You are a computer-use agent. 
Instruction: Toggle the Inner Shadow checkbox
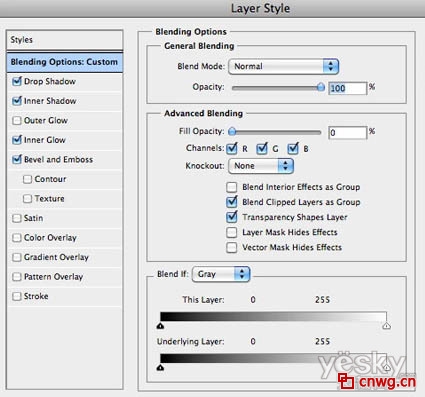(x=17, y=101)
